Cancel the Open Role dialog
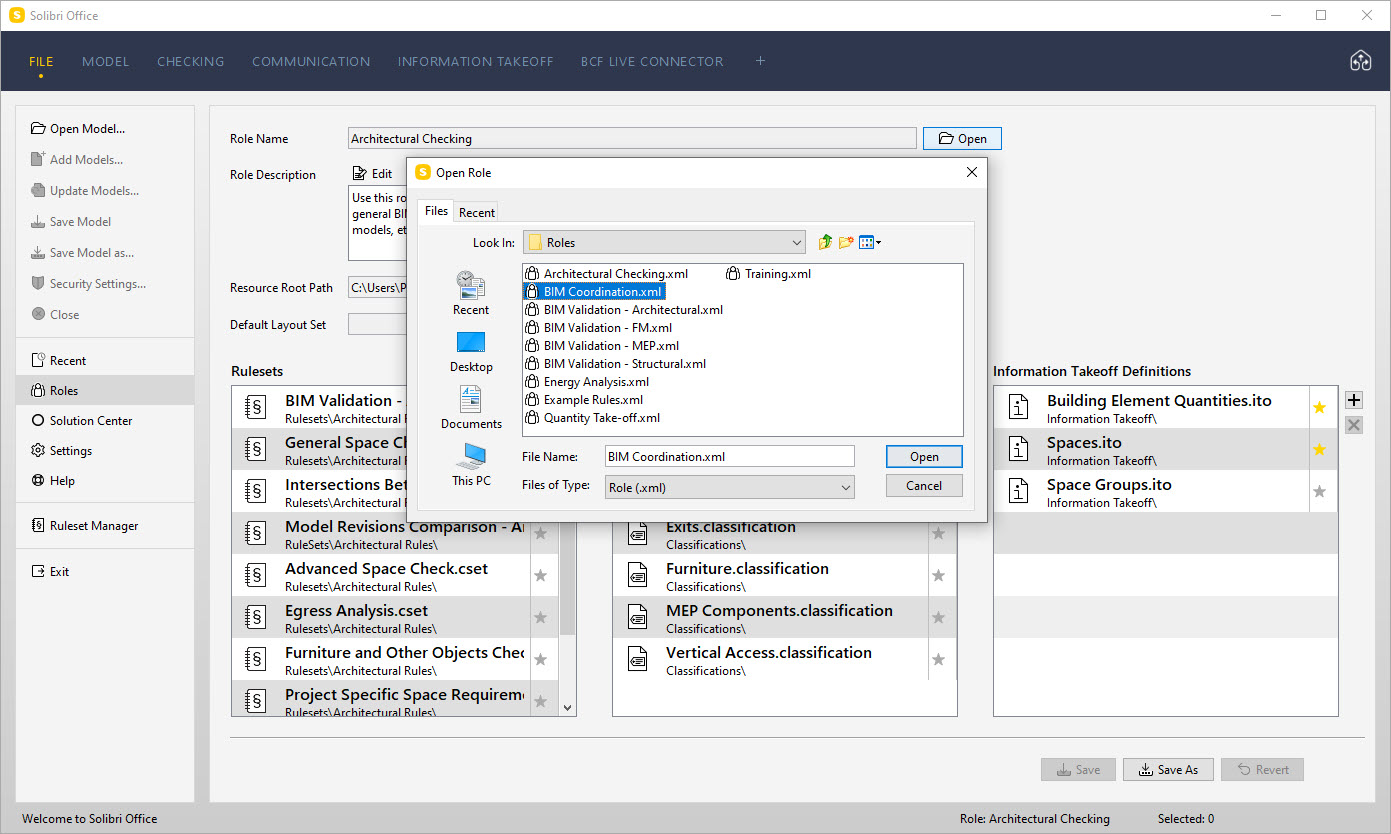 point(924,486)
